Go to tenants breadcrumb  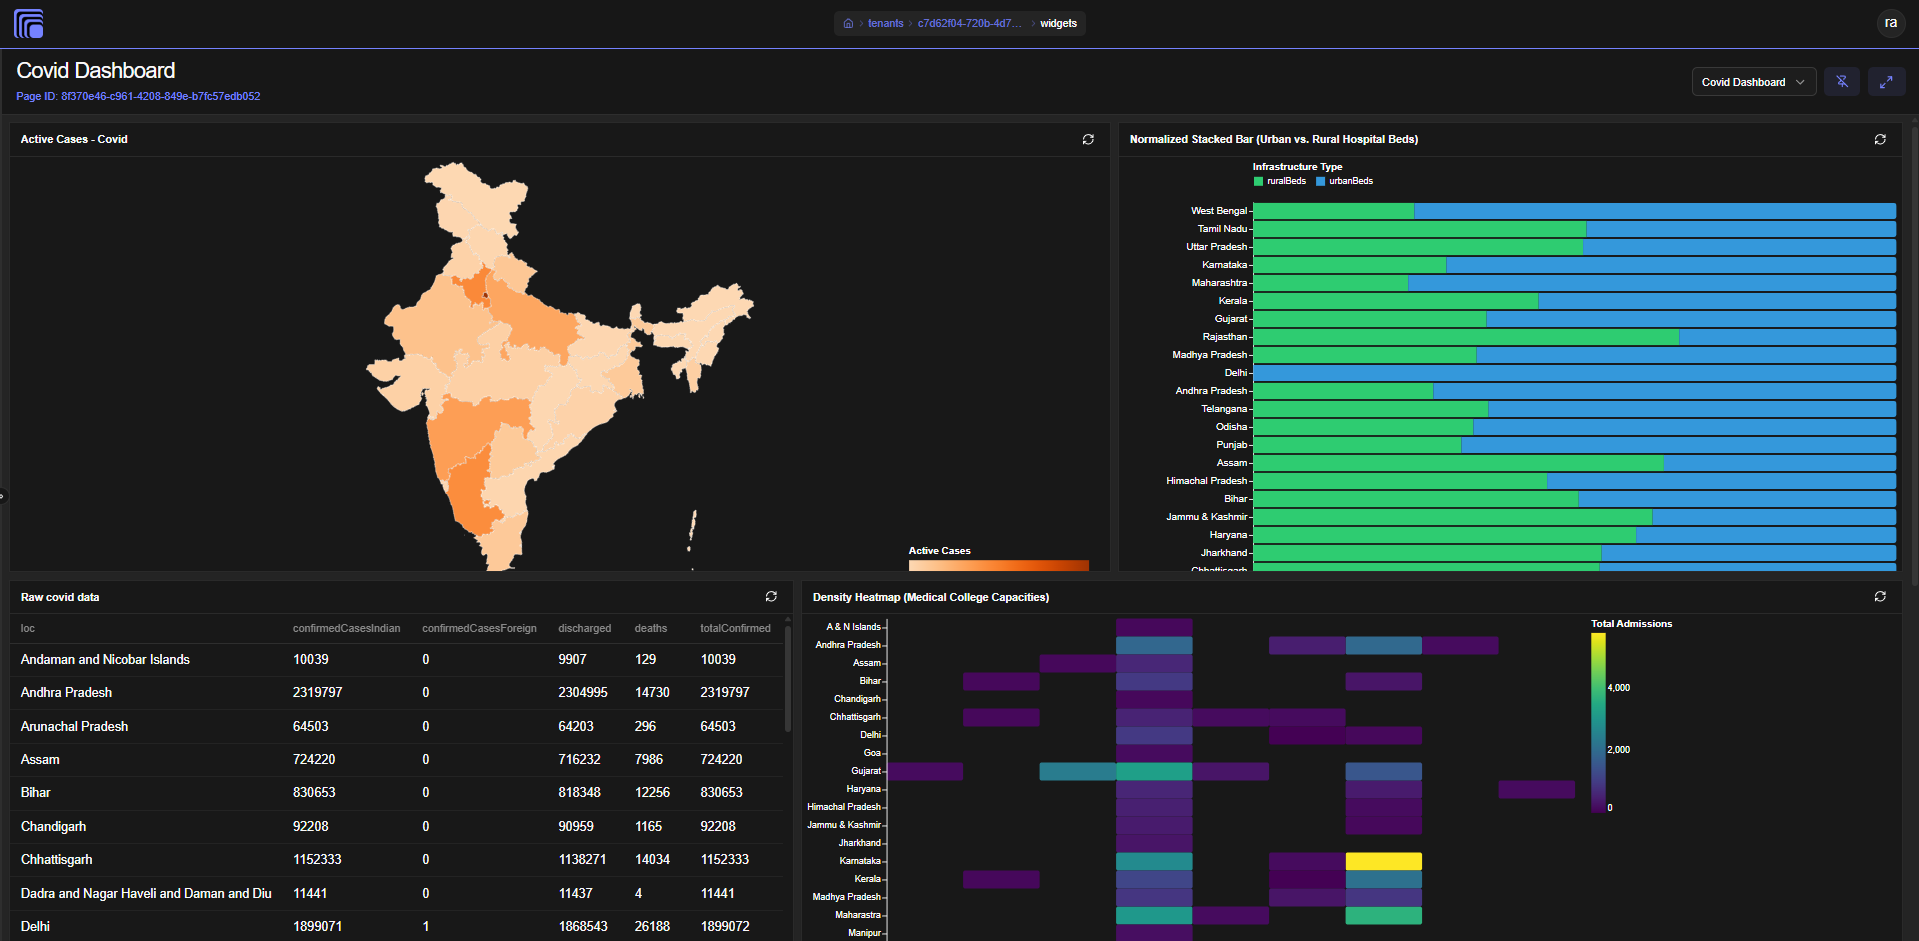[x=885, y=23]
